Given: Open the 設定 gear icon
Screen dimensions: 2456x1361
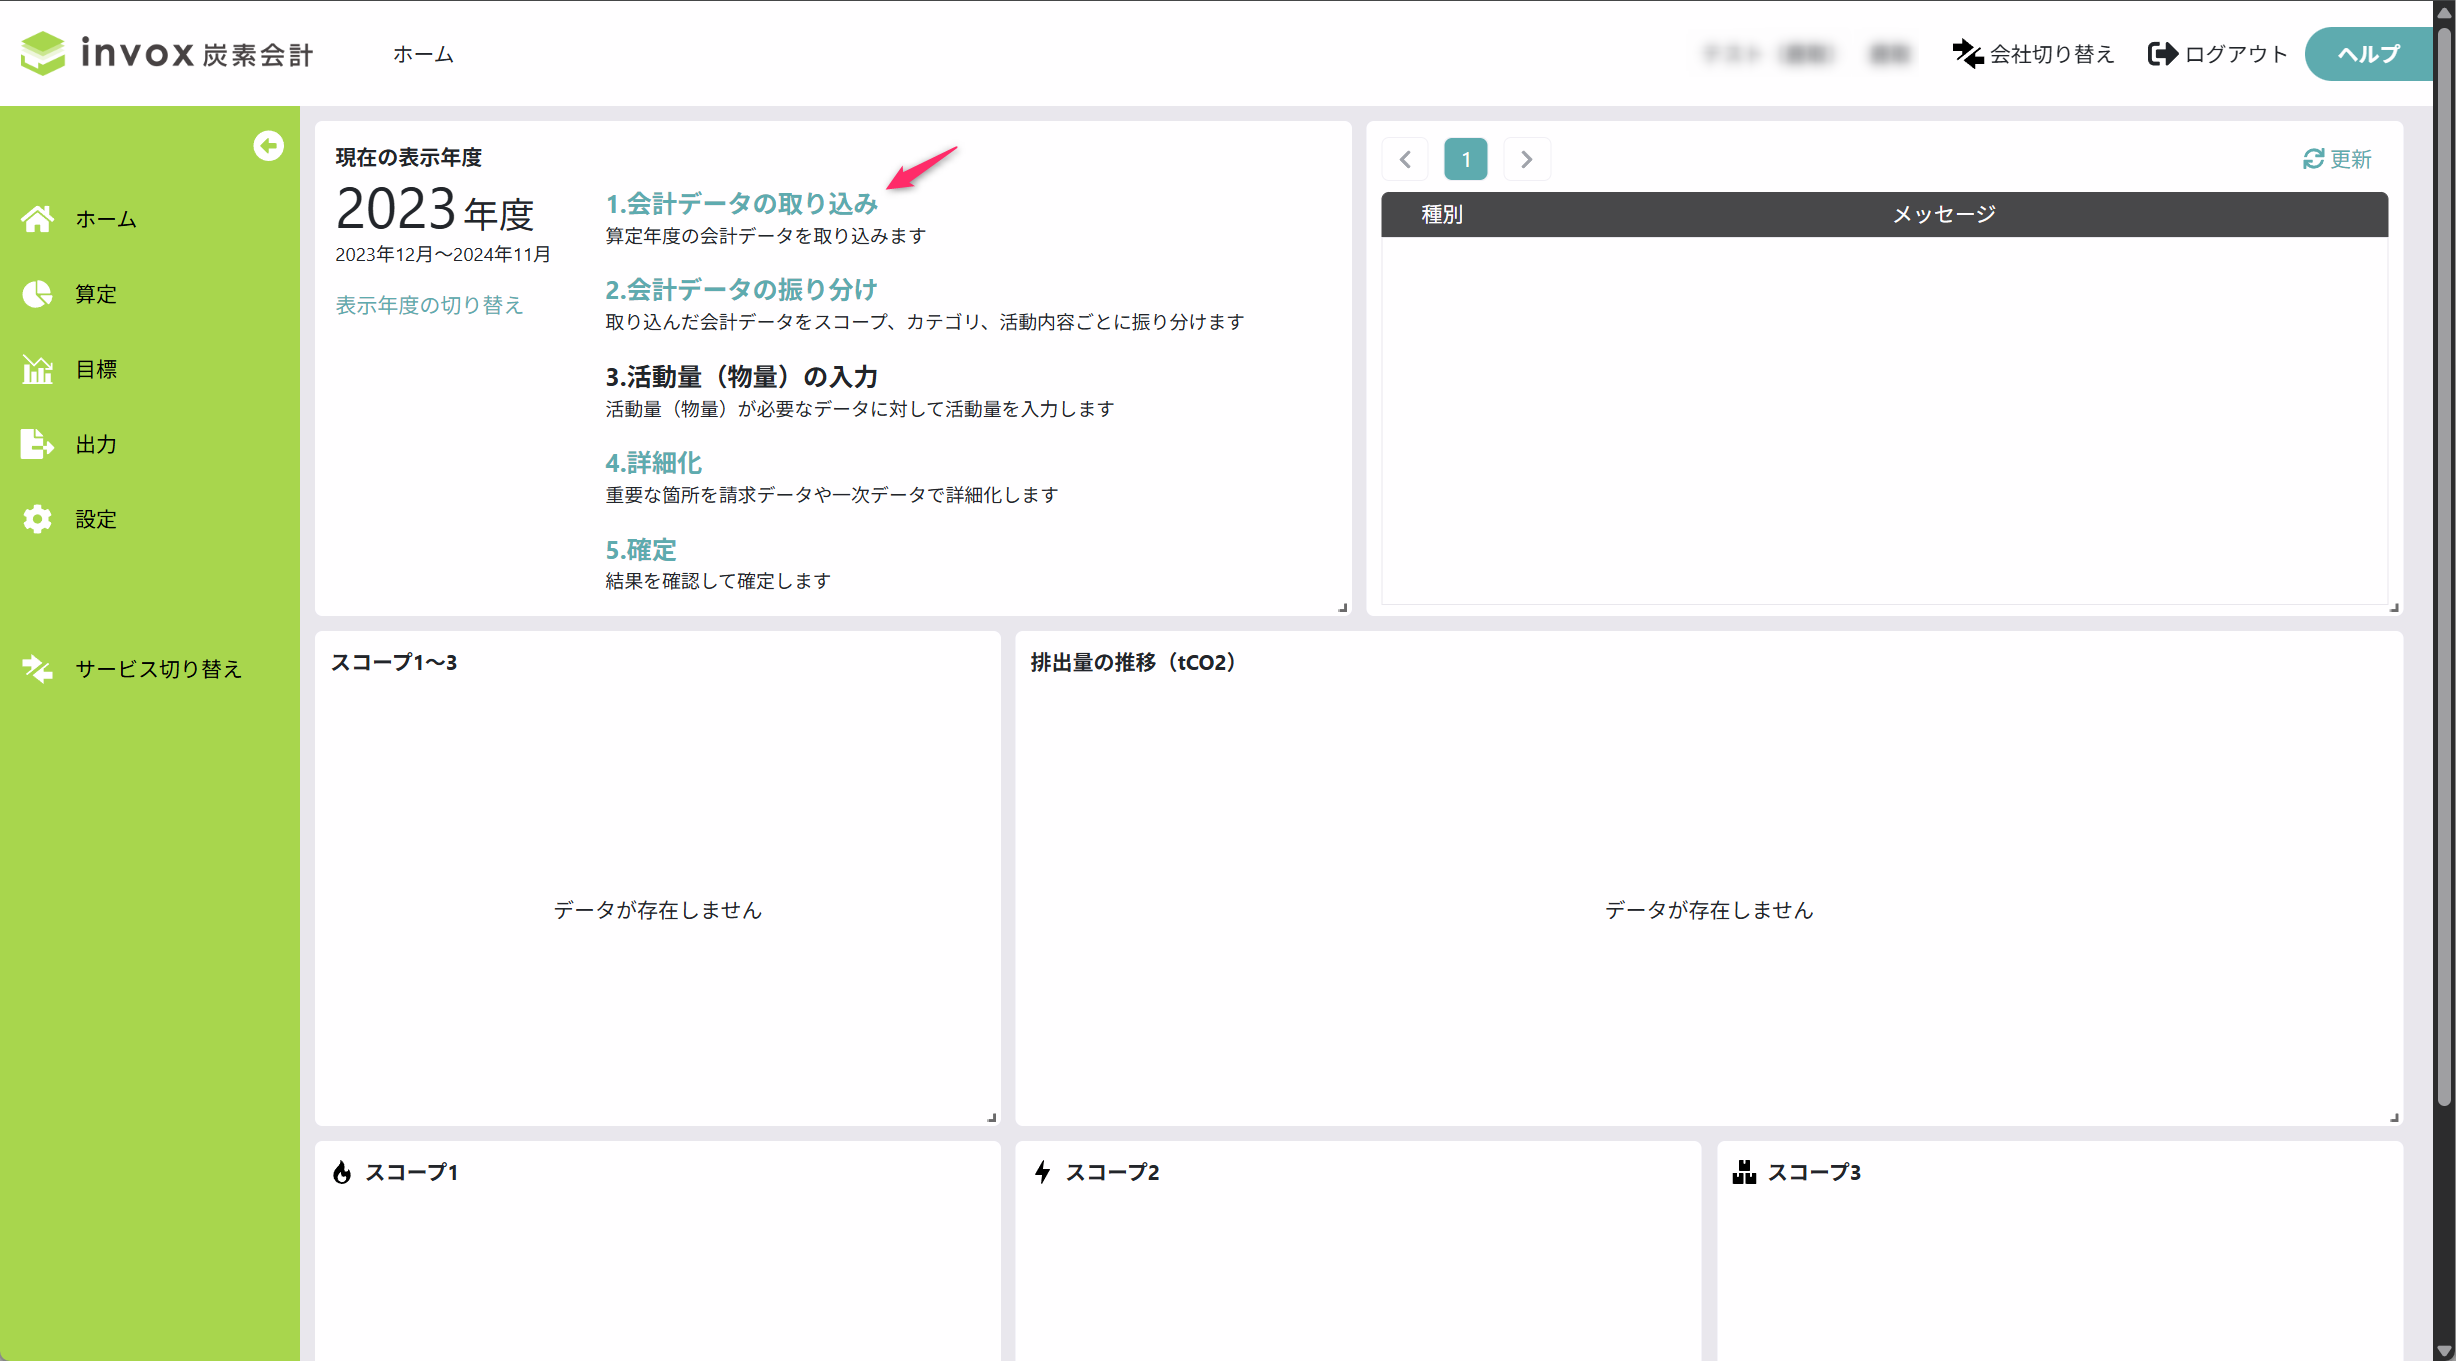Looking at the screenshot, I should click(x=38, y=519).
